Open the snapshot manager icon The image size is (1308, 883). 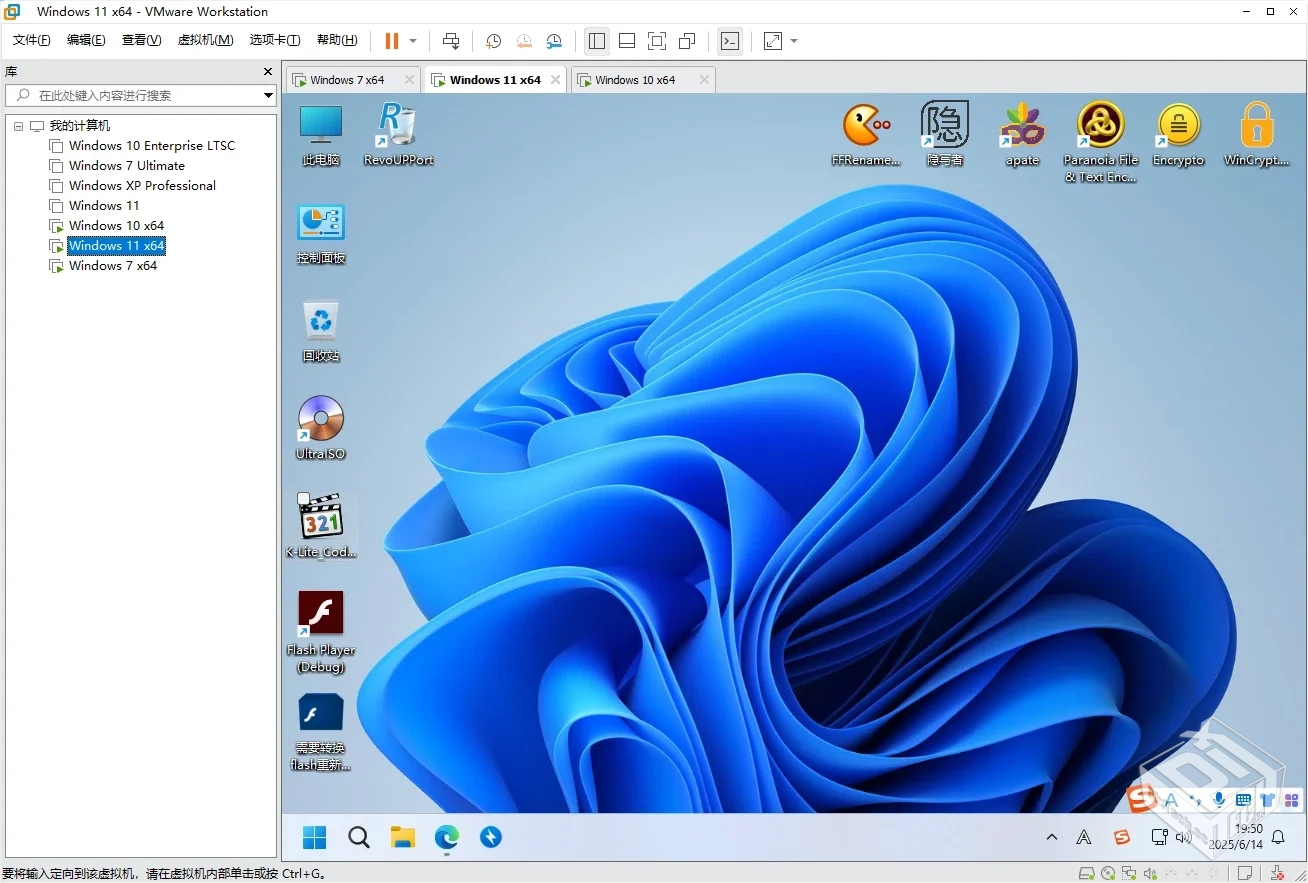pyautogui.click(x=554, y=41)
